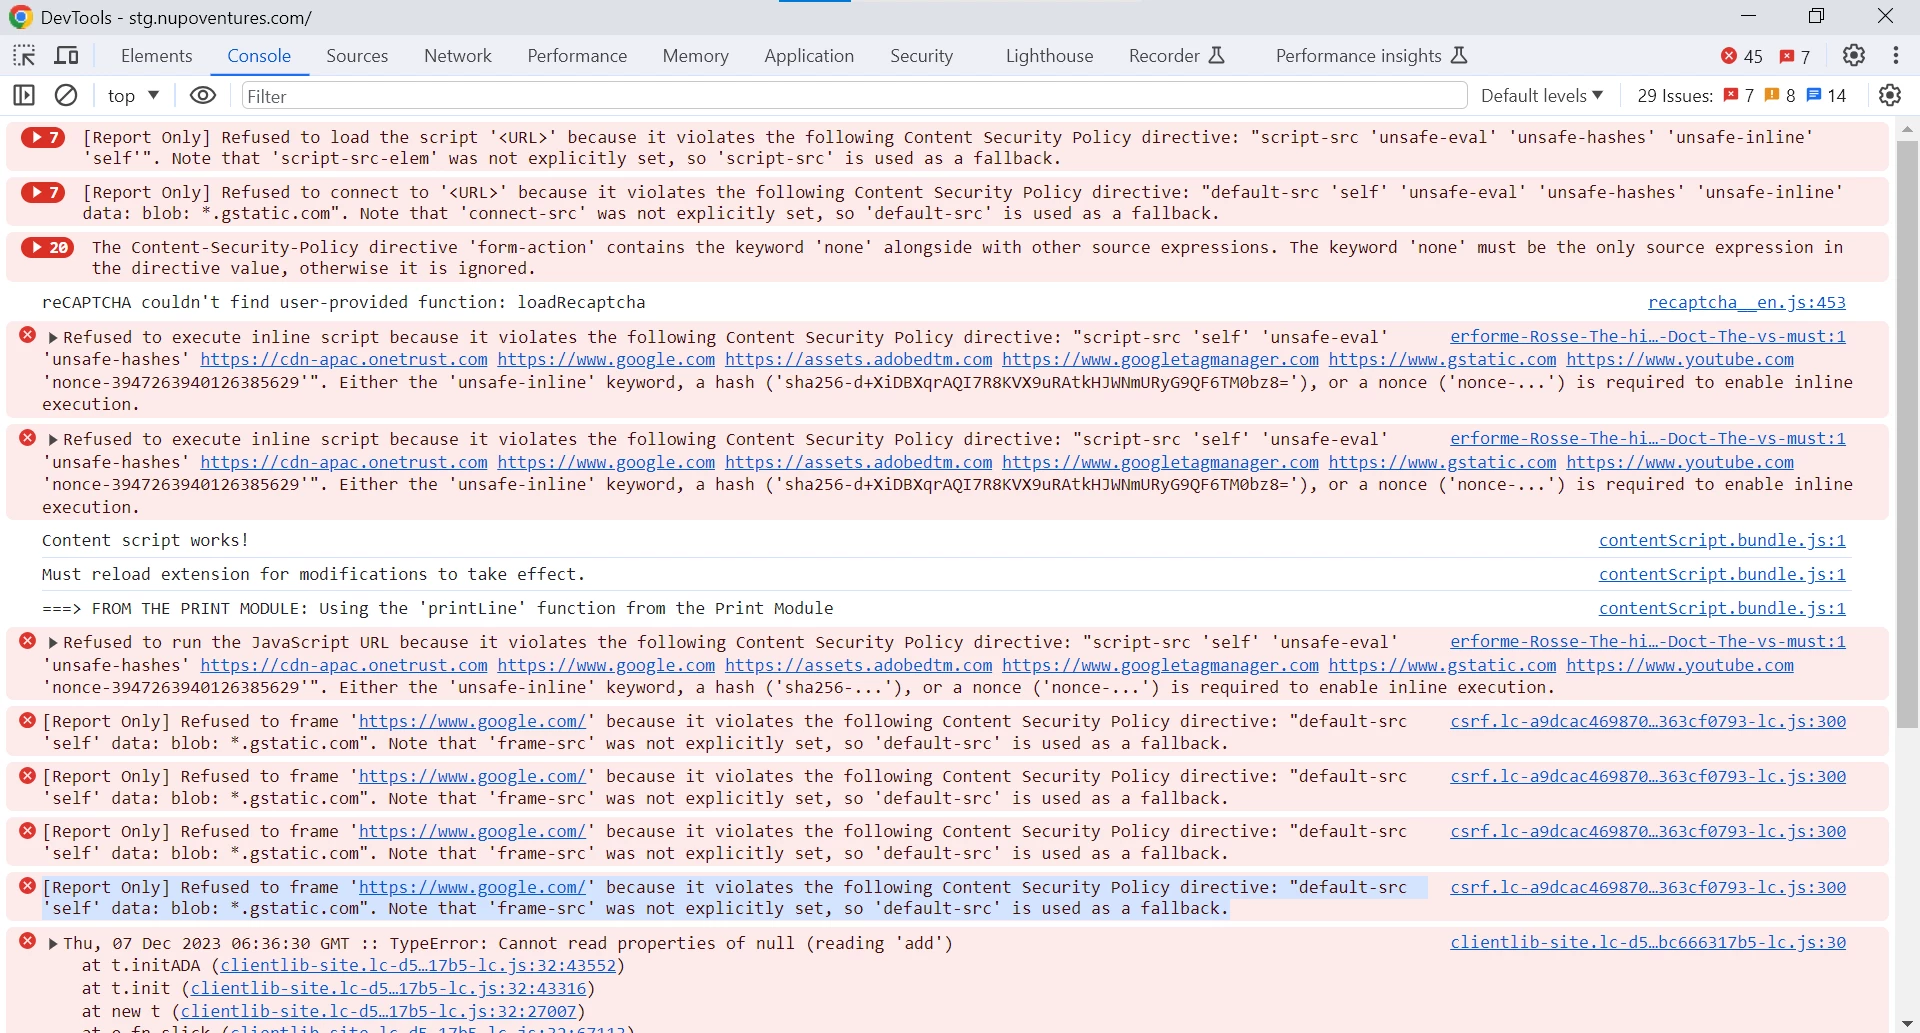
Task: Click the 45 errors counter icon
Action: tap(1742, 56)
